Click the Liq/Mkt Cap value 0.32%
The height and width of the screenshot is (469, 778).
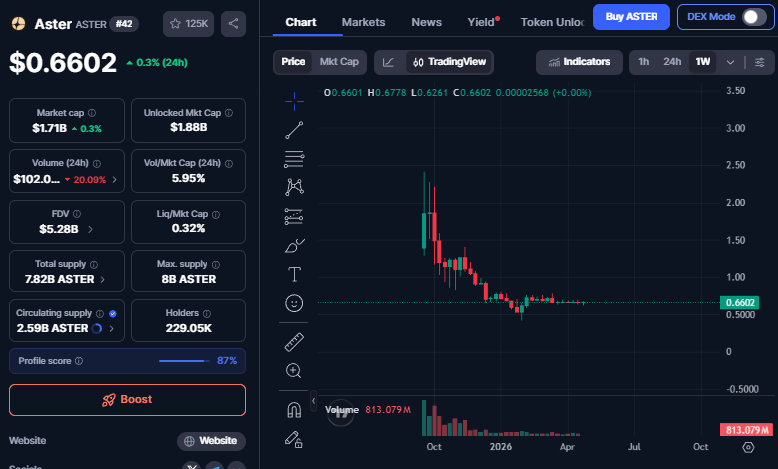coord(189,228)
